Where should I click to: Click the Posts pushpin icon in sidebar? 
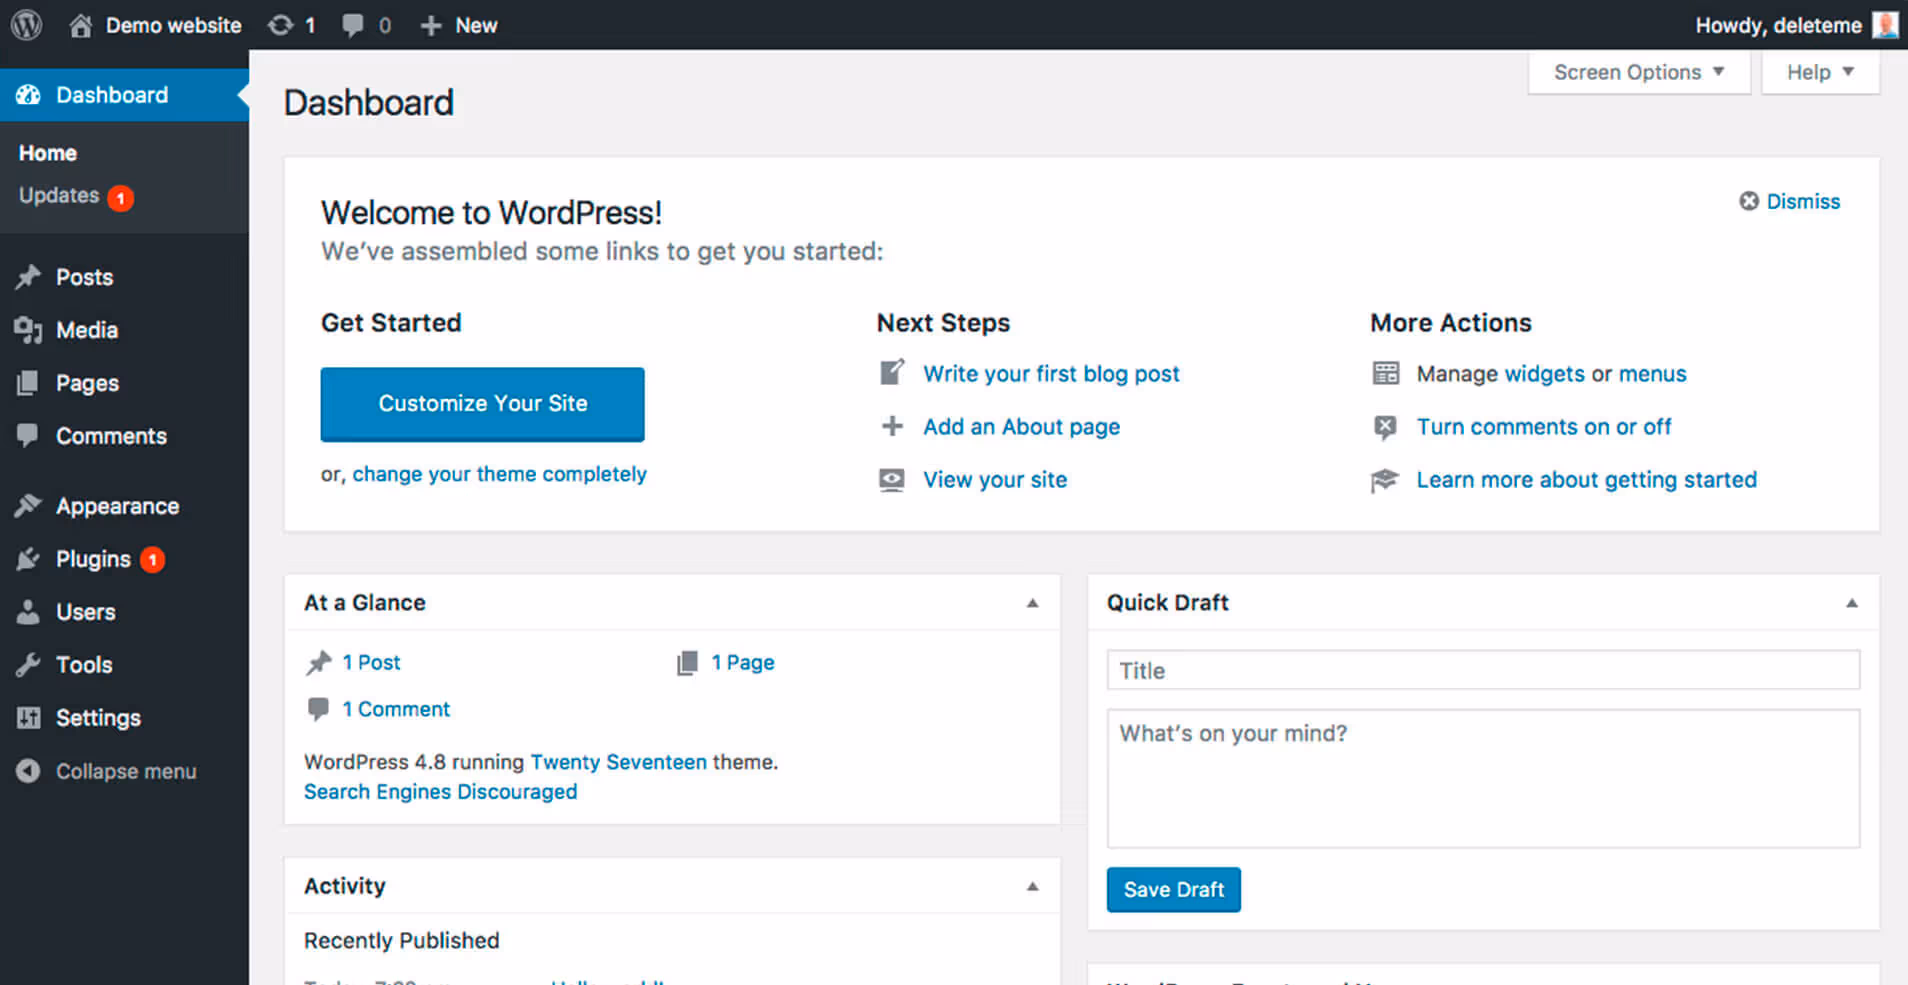pos(28,277)
